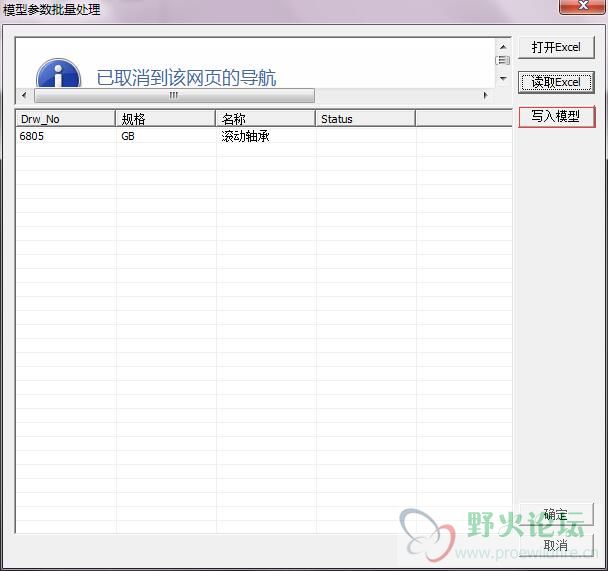Click the 读取Excel button
Image resolution: width=608 pixels, height=571 pixels.
(x=556, y=82)
